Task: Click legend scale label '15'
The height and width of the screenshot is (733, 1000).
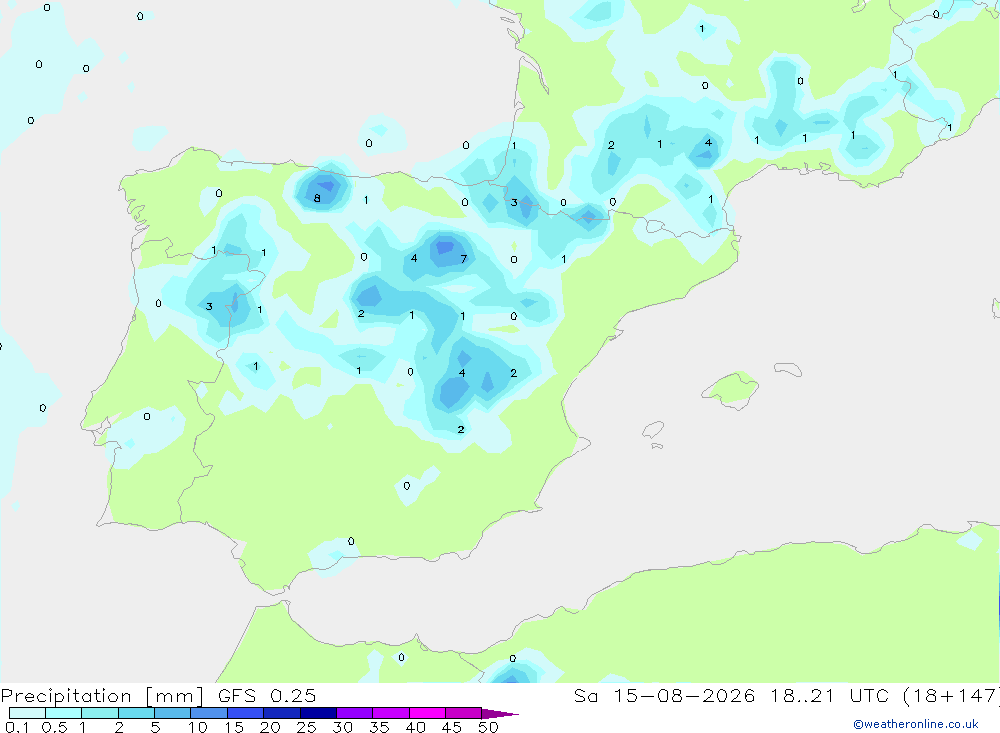Action: tap(233, 727)
